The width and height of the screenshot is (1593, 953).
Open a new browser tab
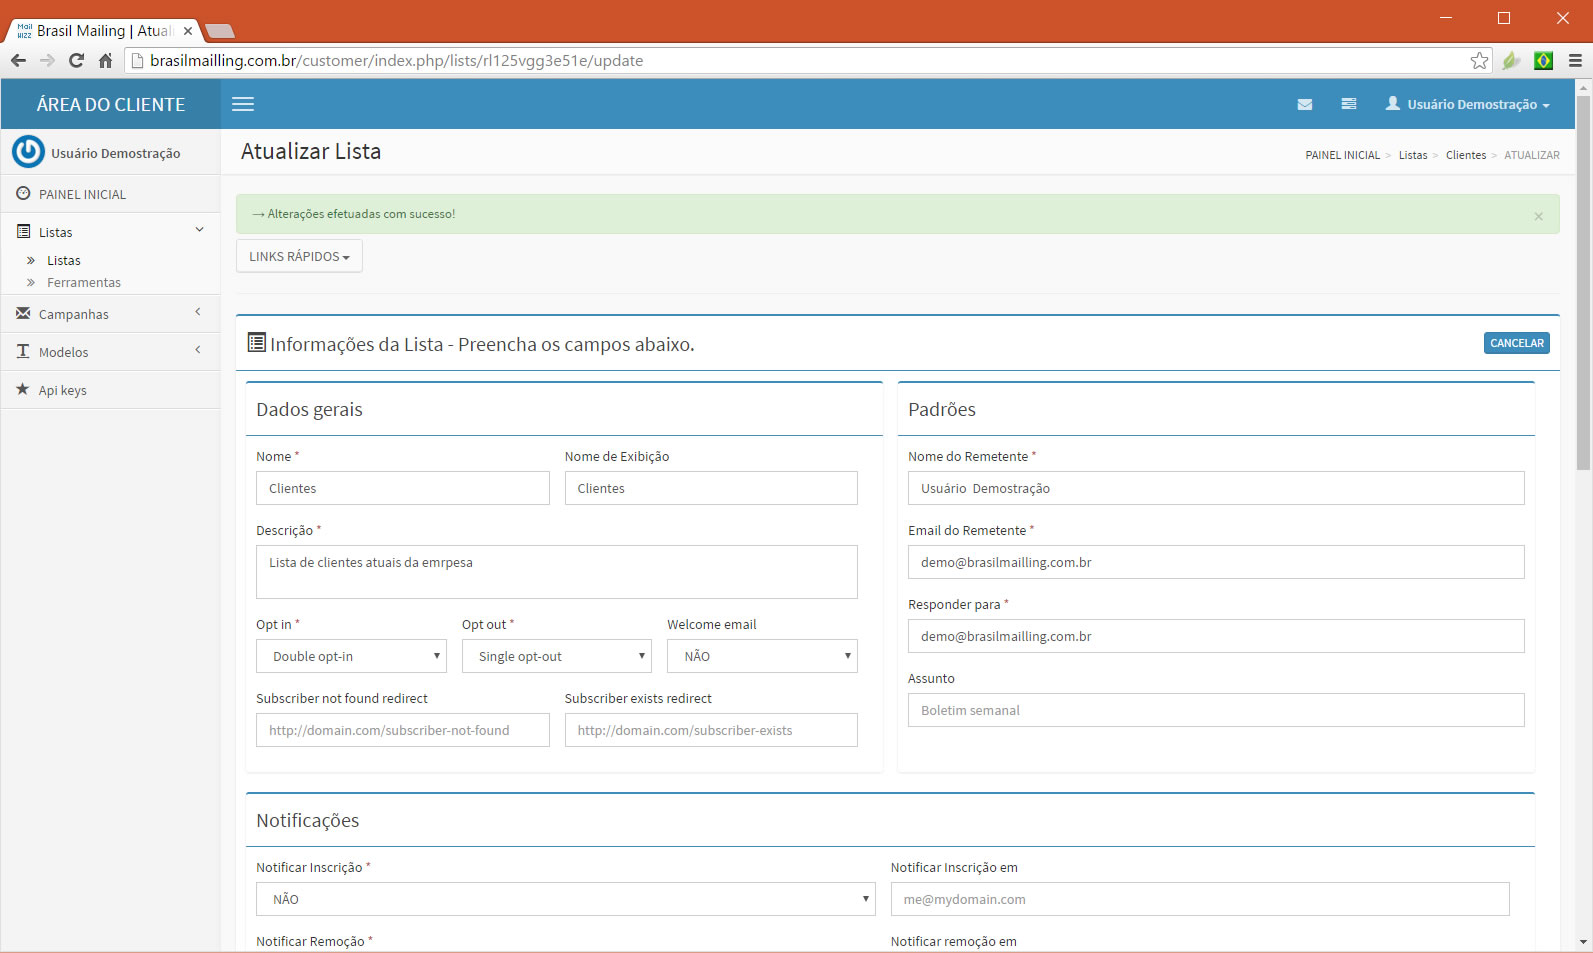click(x=219, y=31)
